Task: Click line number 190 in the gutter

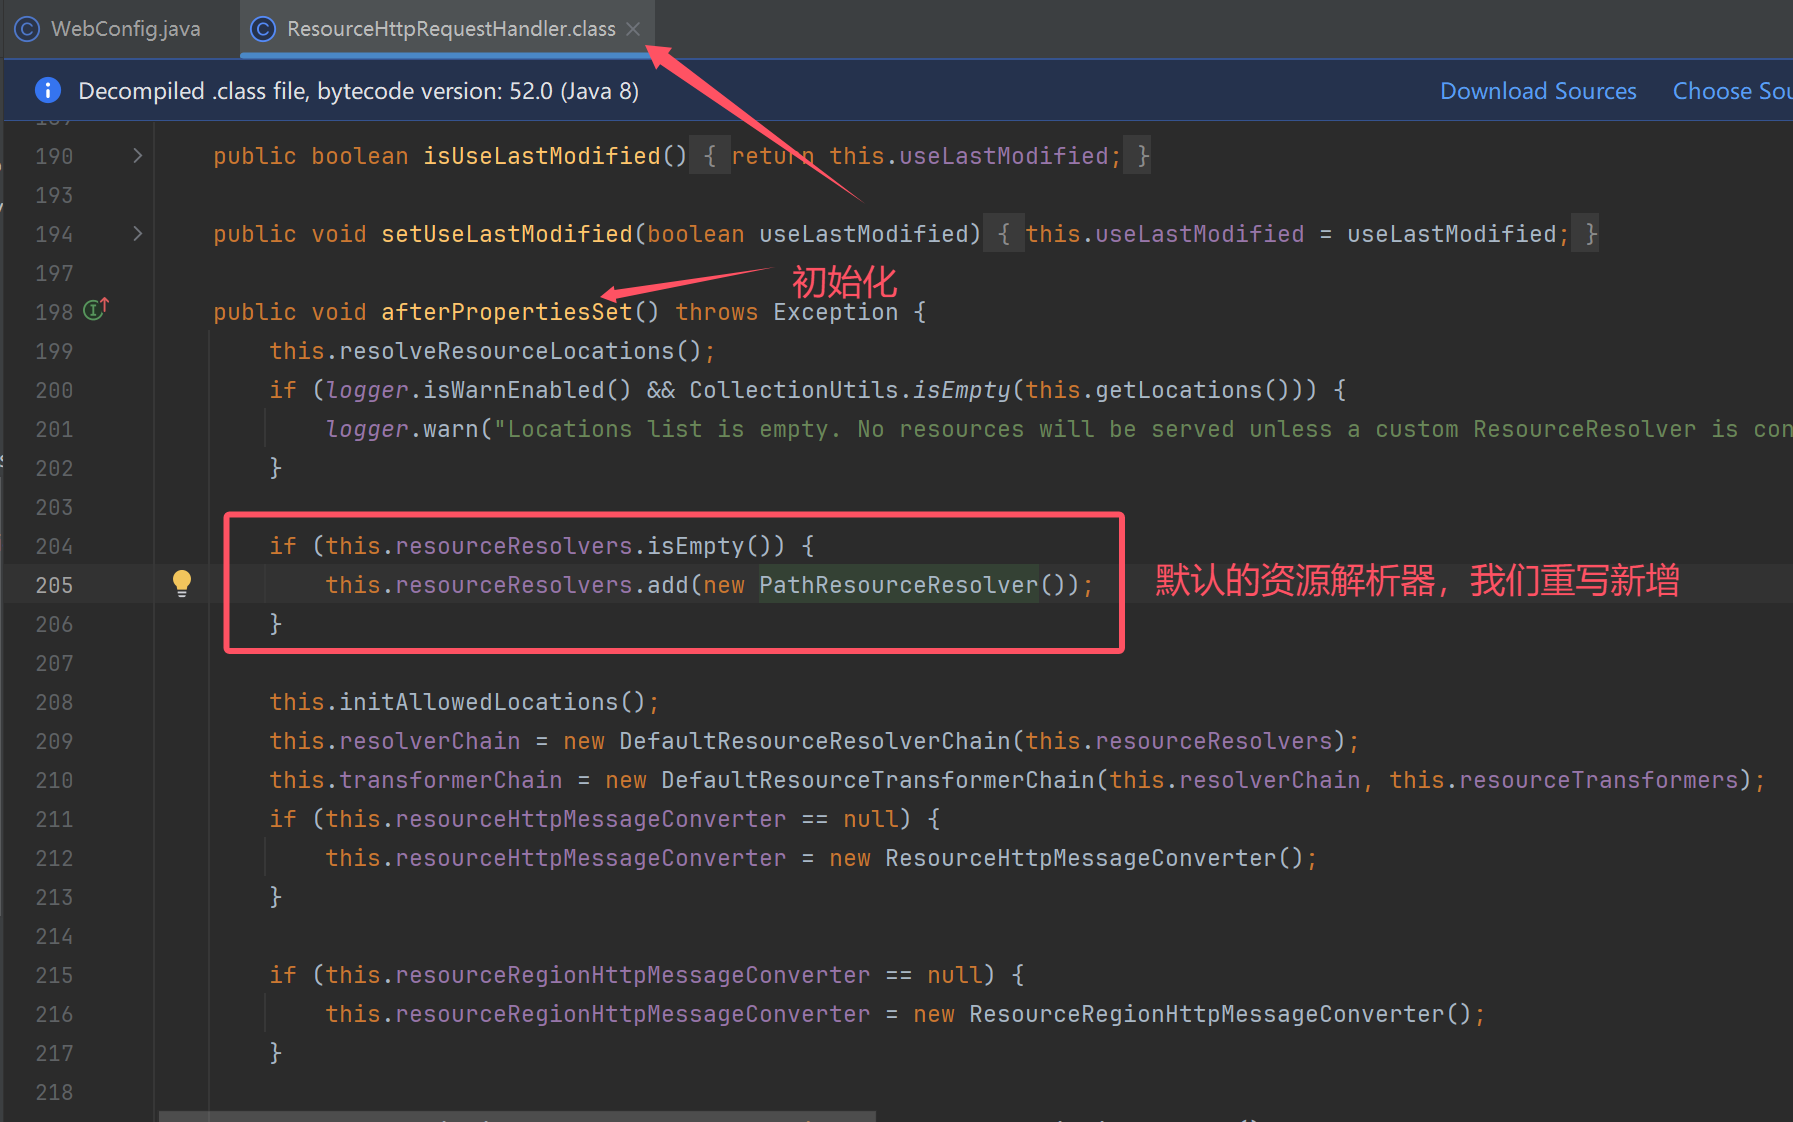Action: (54, 156)
